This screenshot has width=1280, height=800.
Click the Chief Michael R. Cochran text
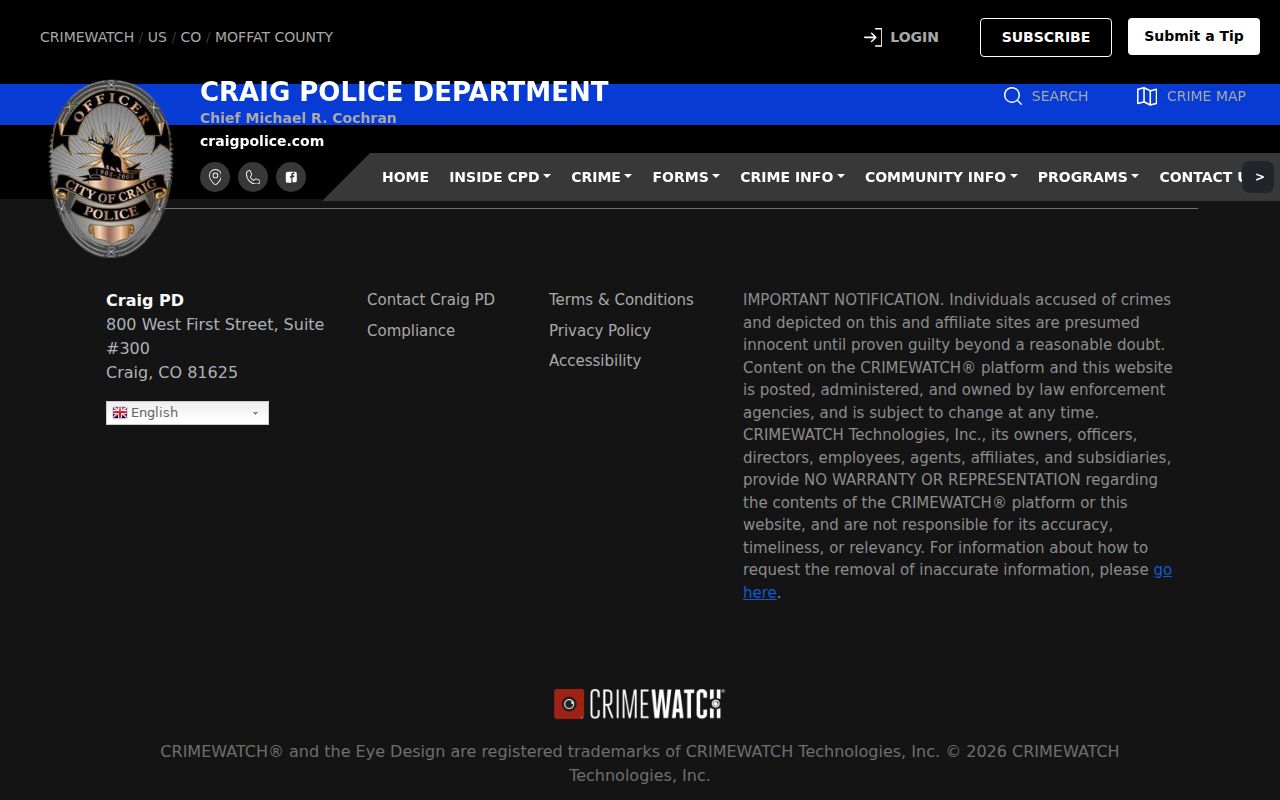[298, 118]
